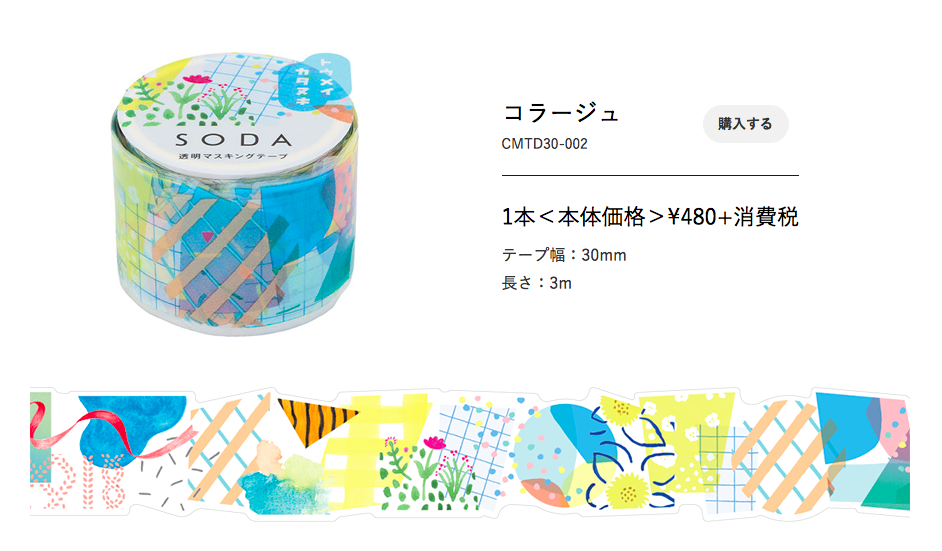Click the SODA tape roll product image
This screenshot has height=551, width=942.
pyautogui.click(x=235, y=193)
